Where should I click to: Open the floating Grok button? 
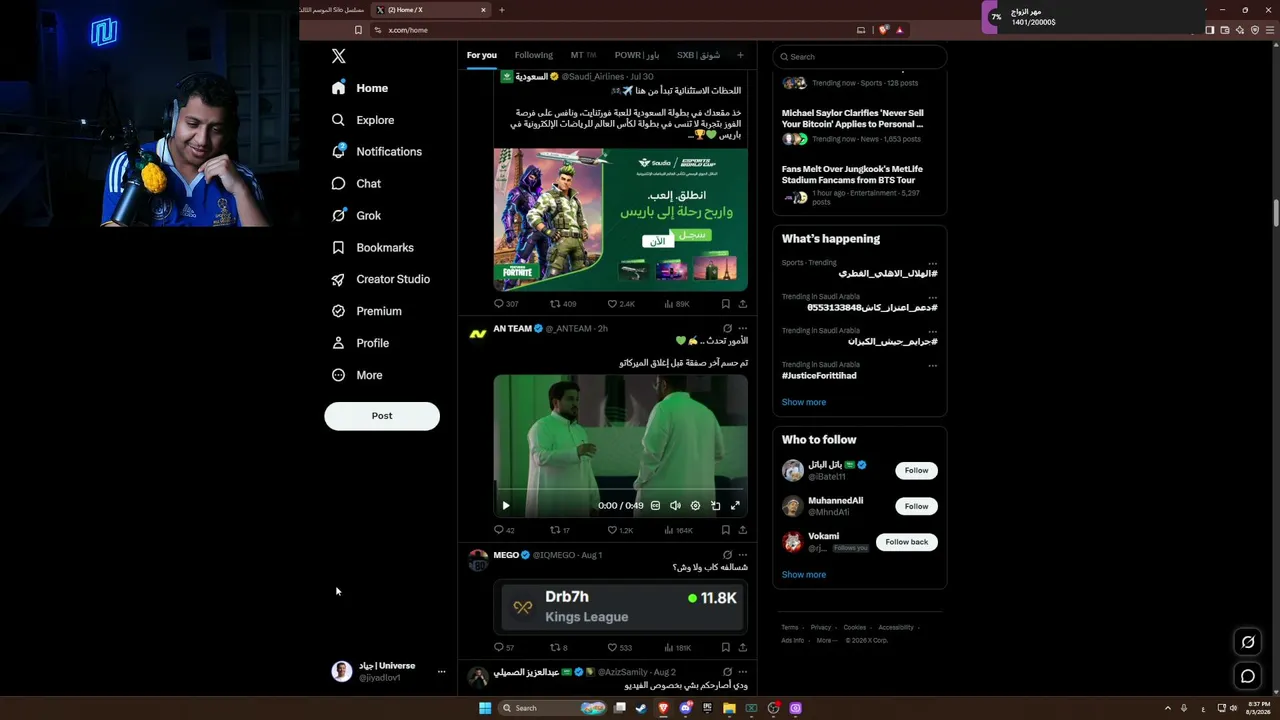[x=1248, y=642]
